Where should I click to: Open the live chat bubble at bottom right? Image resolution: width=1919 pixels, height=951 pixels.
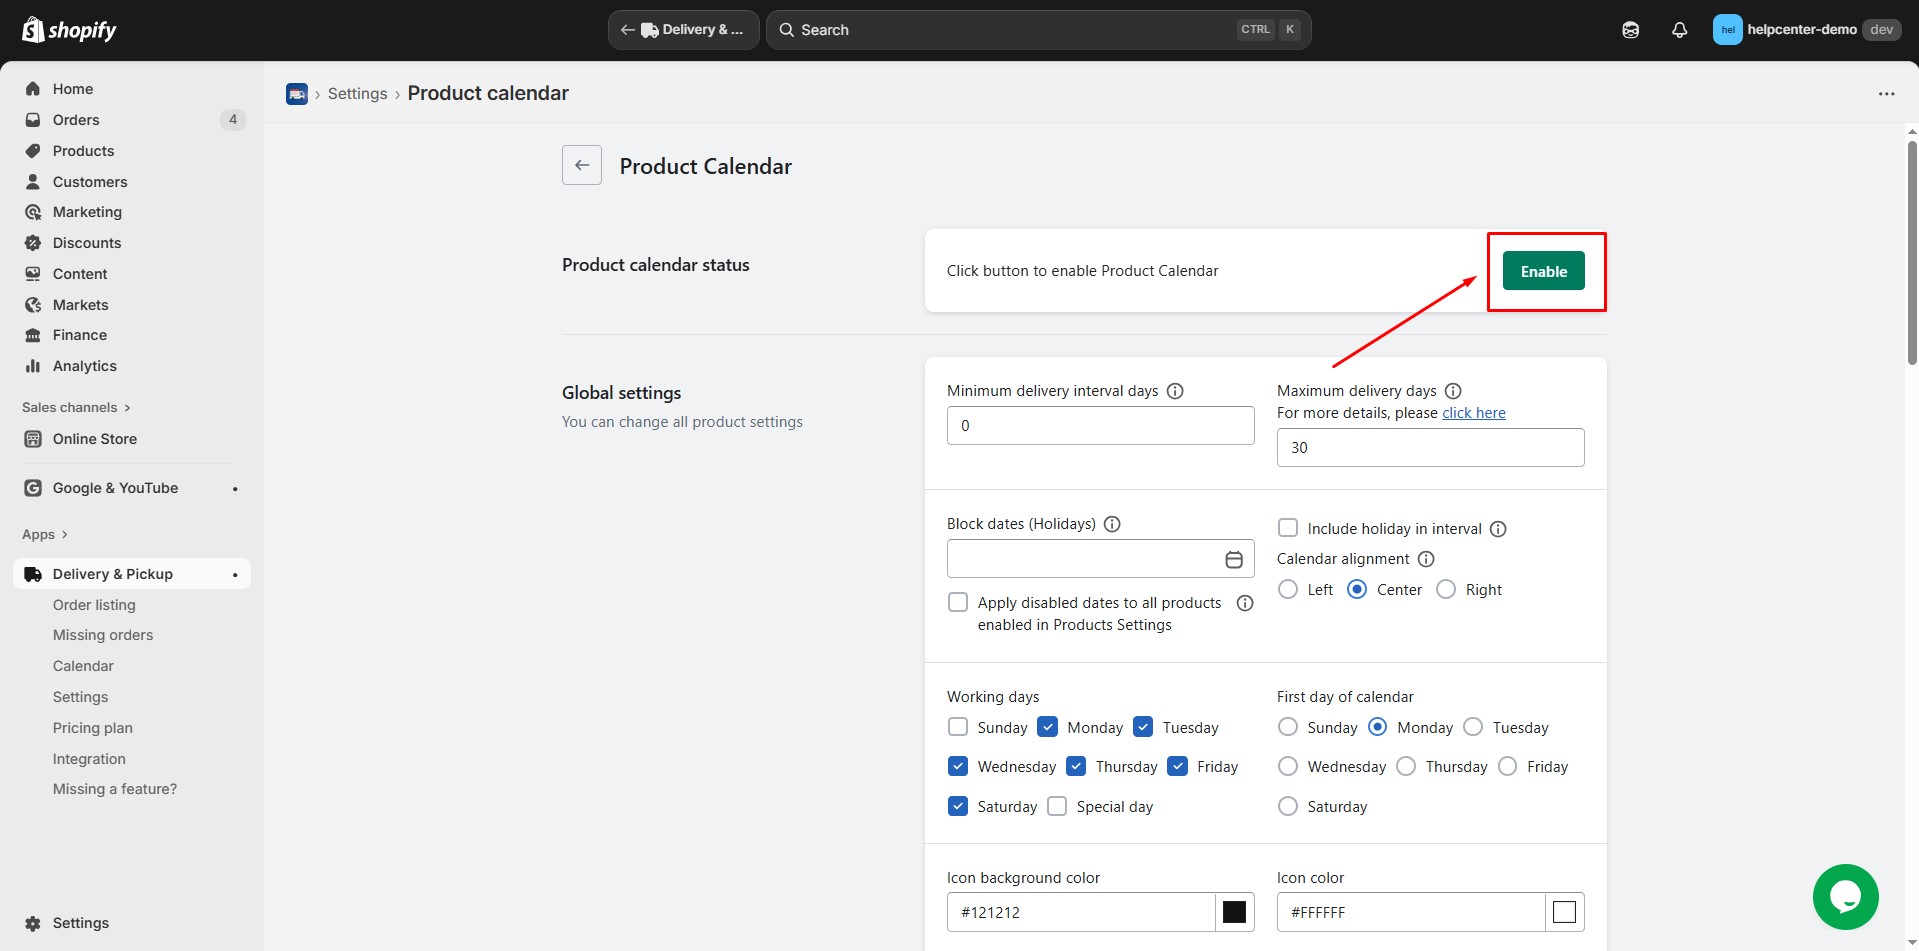tap(1845, 896)
